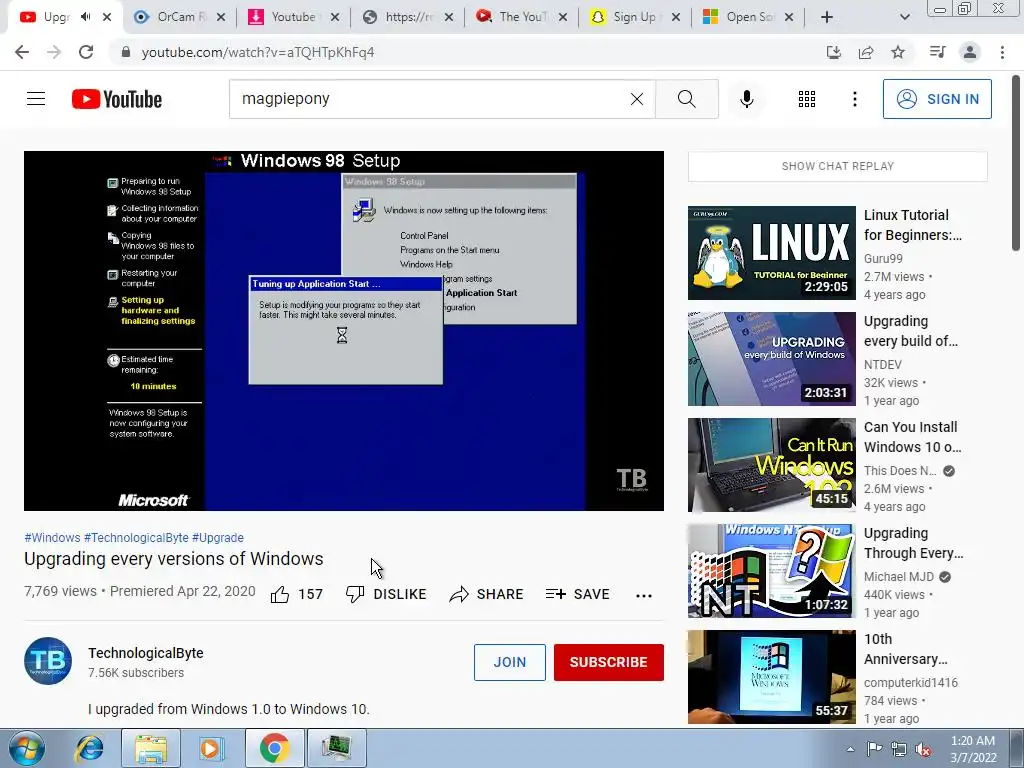1024x768 pixels.
Task: Open the #Upgrade hashtag link
Action: click(x=217, y=537)
